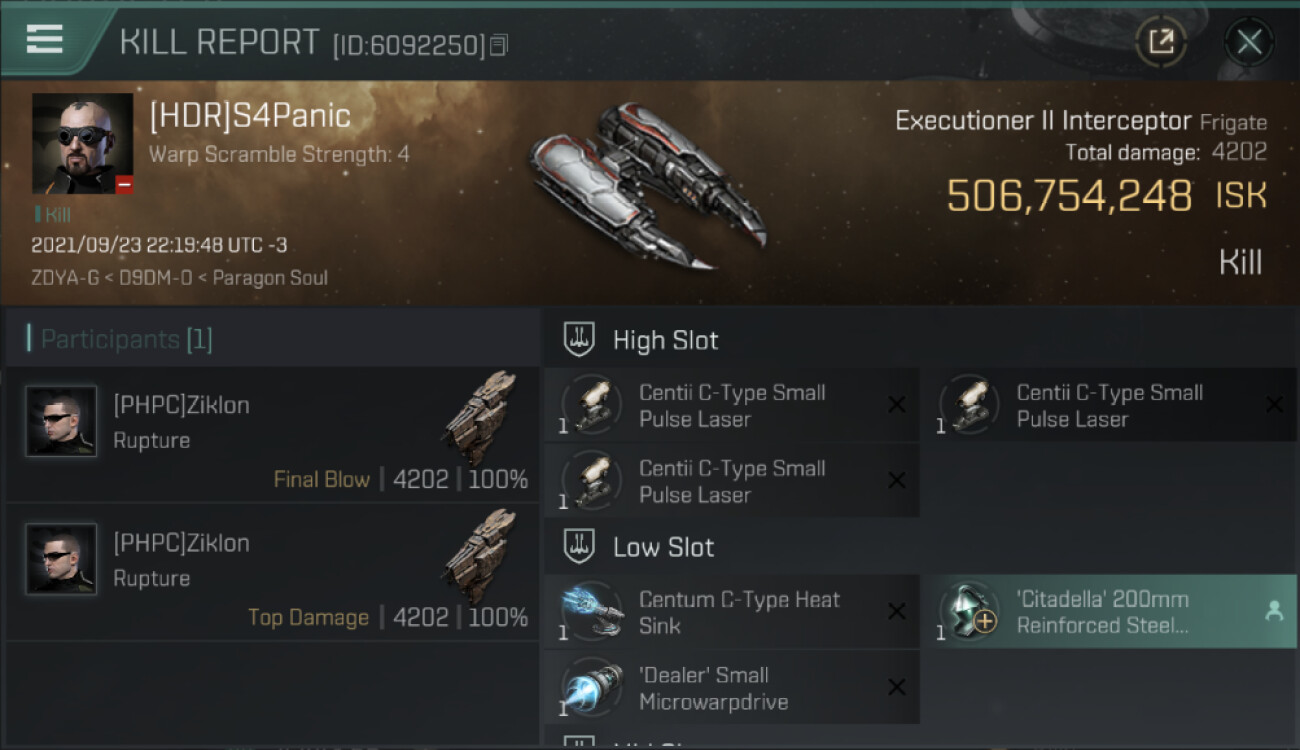Click the X beside 'Dealer' Small Microwarpdrive

pyautogui.click(x=897, y=687)
